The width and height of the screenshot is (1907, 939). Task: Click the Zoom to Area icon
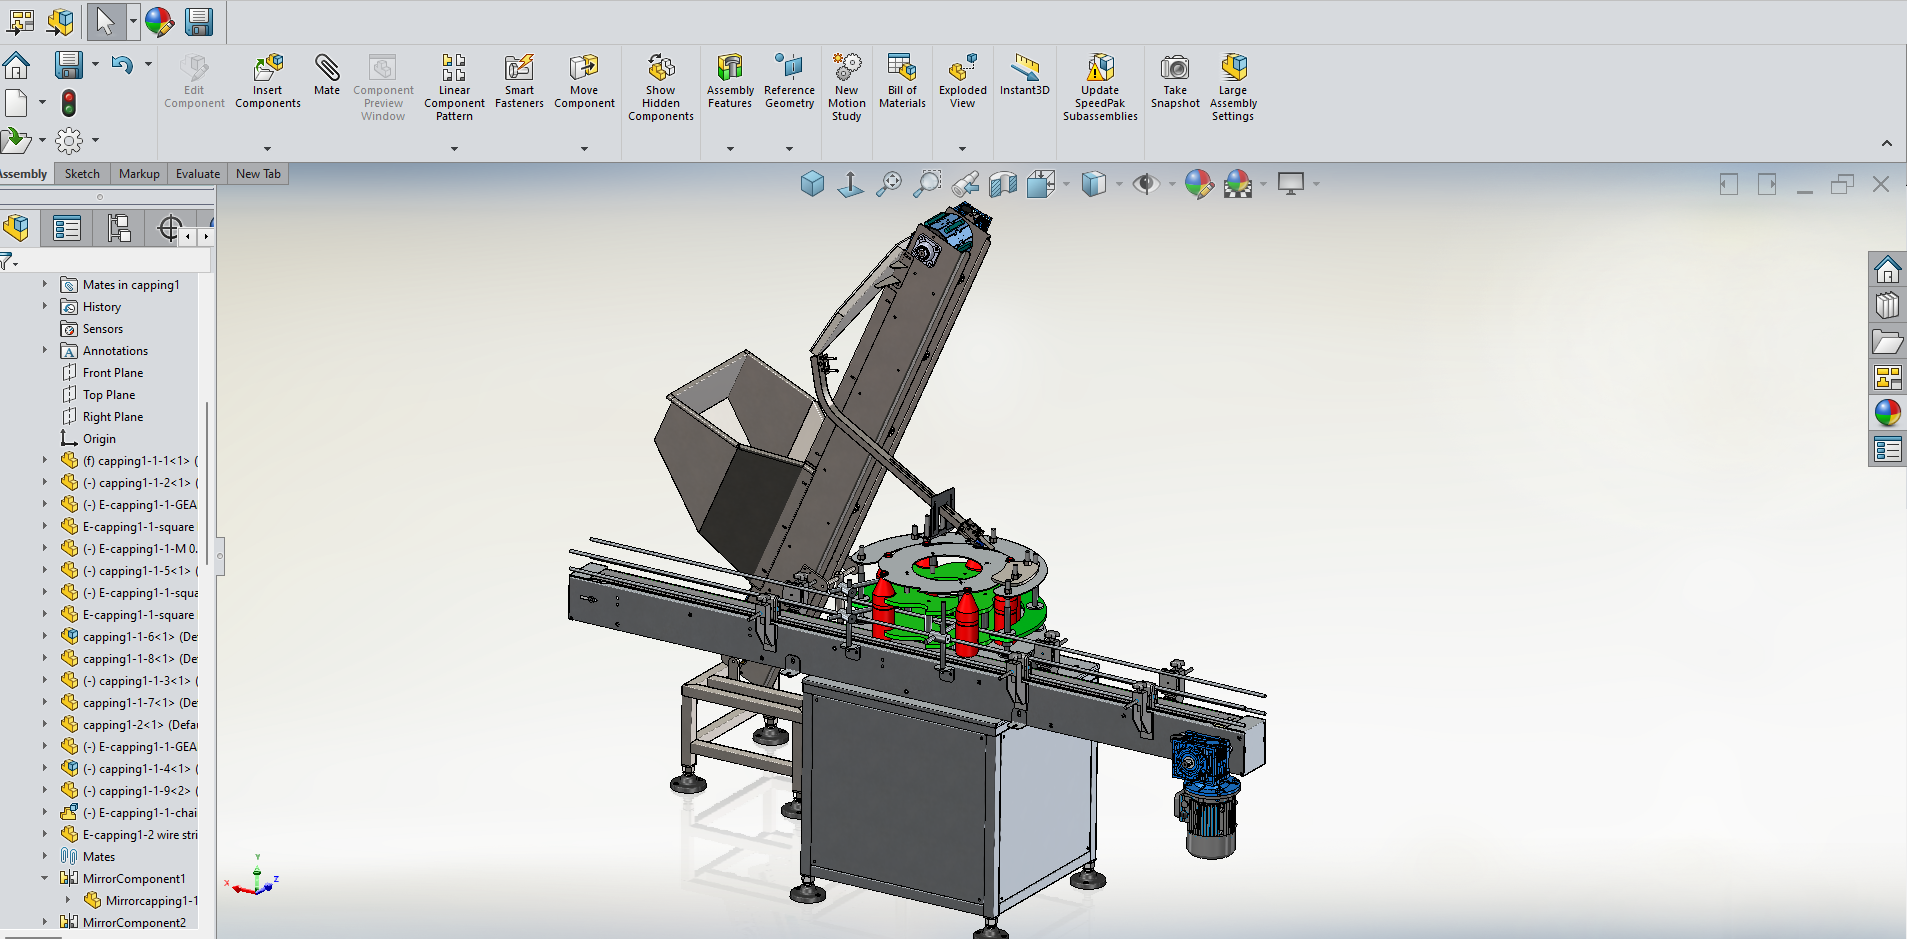pos(927,184)
